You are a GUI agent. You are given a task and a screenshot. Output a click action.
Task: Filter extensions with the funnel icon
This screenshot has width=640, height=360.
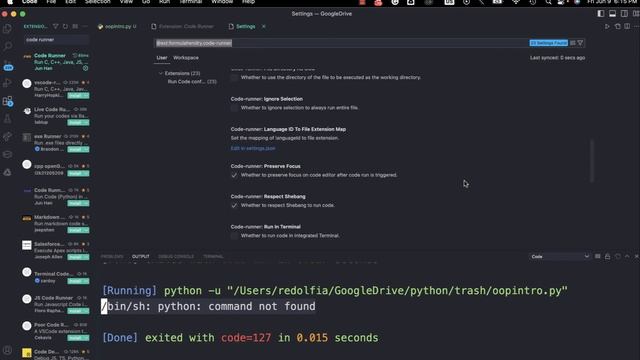[x=56, y=27]
